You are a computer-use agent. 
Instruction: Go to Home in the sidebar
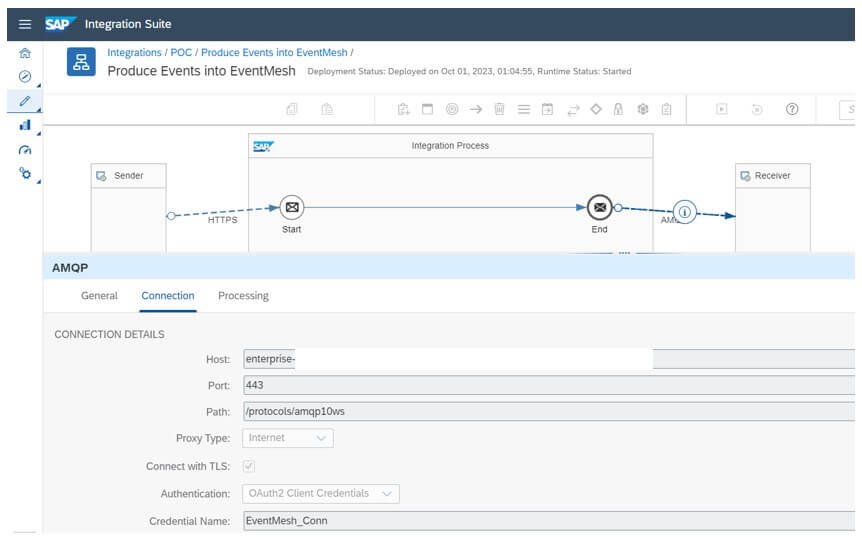(25, 53)
